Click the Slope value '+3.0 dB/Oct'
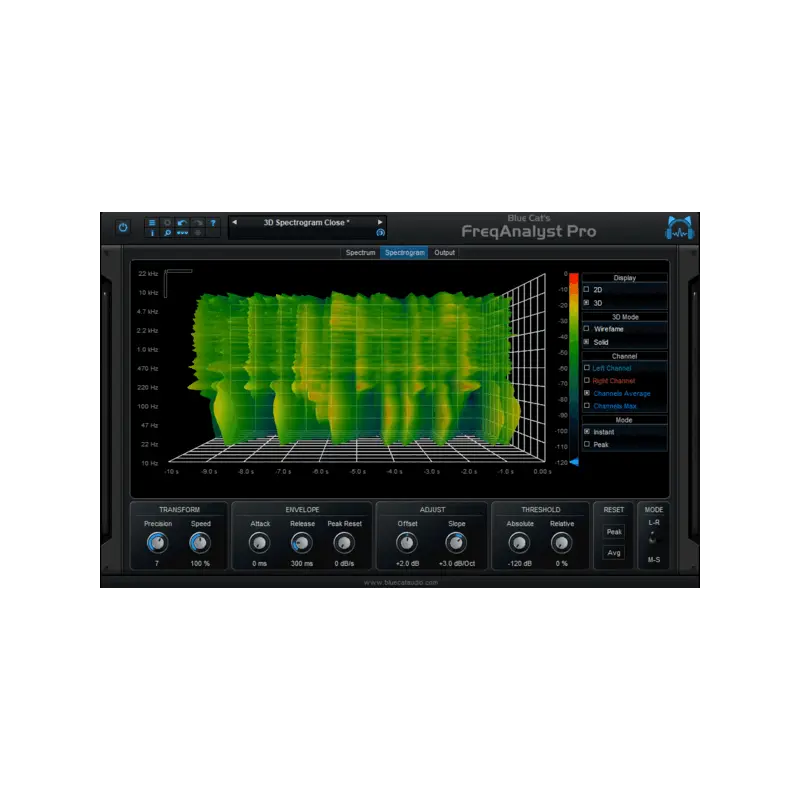This screenshot has width=800, height=800. coord(457,563)
